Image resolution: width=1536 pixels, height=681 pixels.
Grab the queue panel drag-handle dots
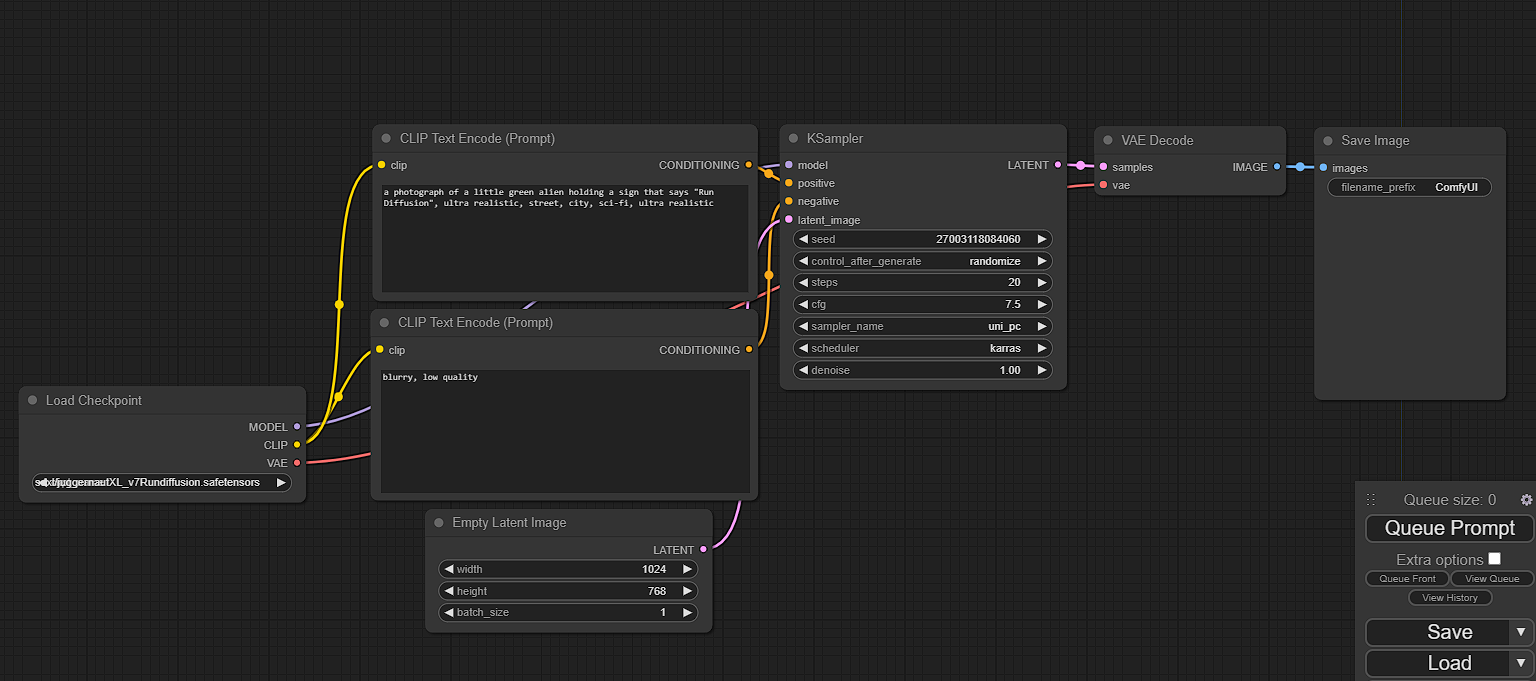(x=1371, y=499)
